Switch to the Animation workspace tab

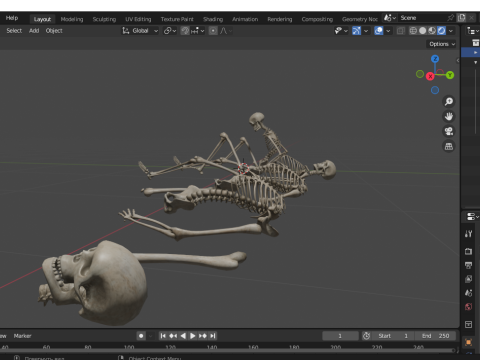pyautogui.click(x=245, y=19)
